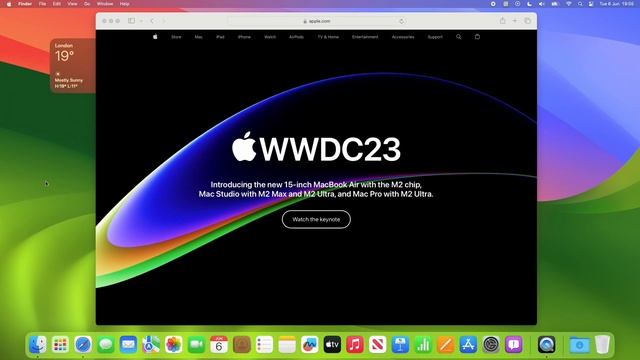The width and height of the screenshot is (640, 360).
Task: Launch Safari from the Dock
Action: click(x=83, y=344)
